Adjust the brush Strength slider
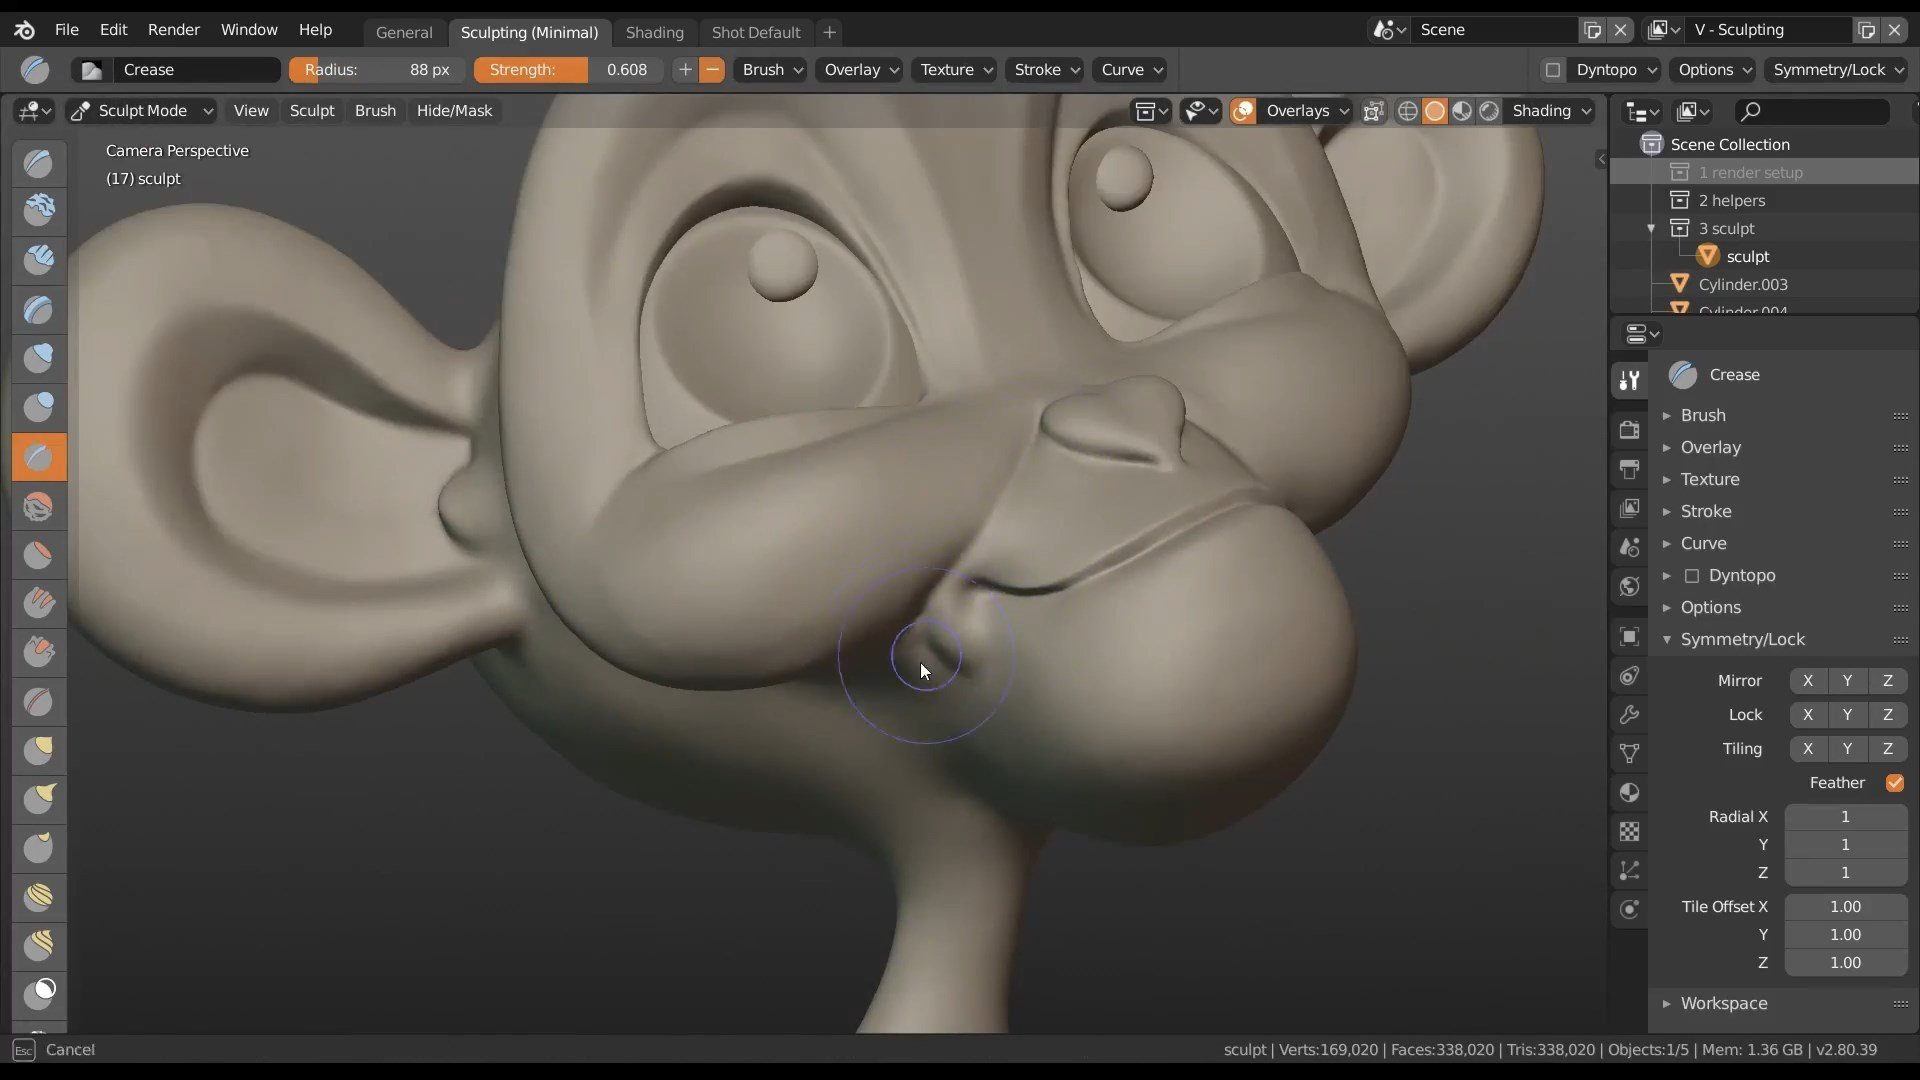Screen dimensions: 1920x1080 [x=567, y=70]
